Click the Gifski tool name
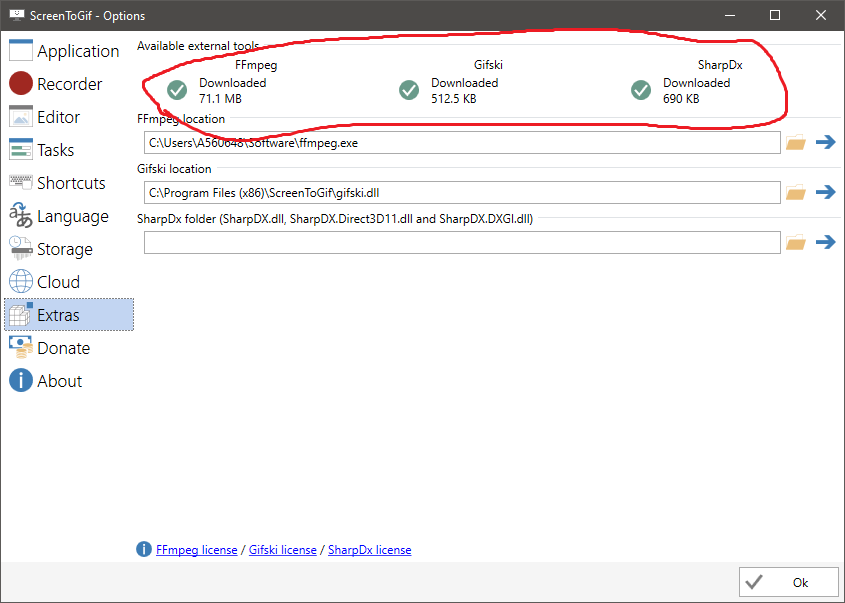Image resolution: width=845 pixels, height=603 pixels. [488, 65]
